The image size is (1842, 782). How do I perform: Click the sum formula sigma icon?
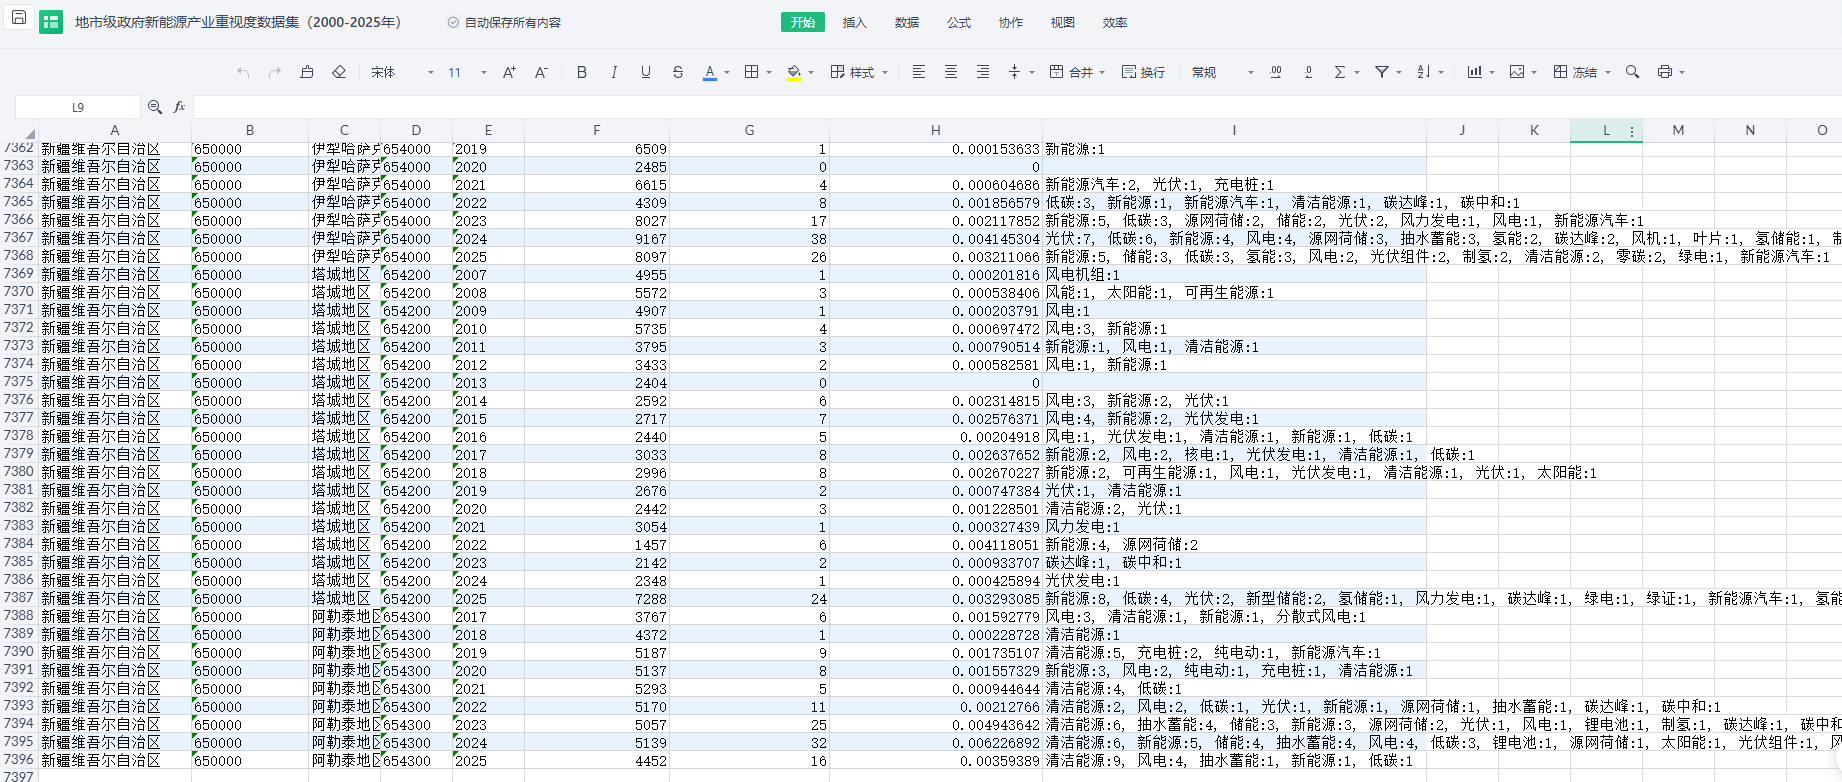pos(1339,72)
